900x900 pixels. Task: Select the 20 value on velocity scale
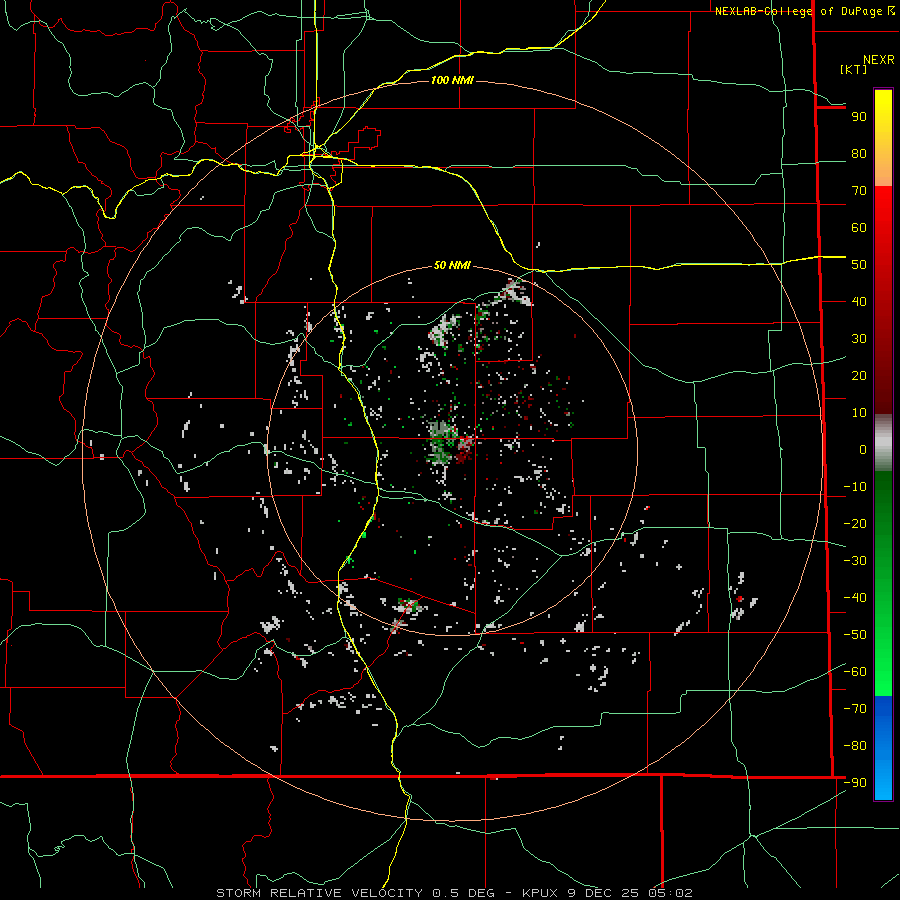pos(859,376)
